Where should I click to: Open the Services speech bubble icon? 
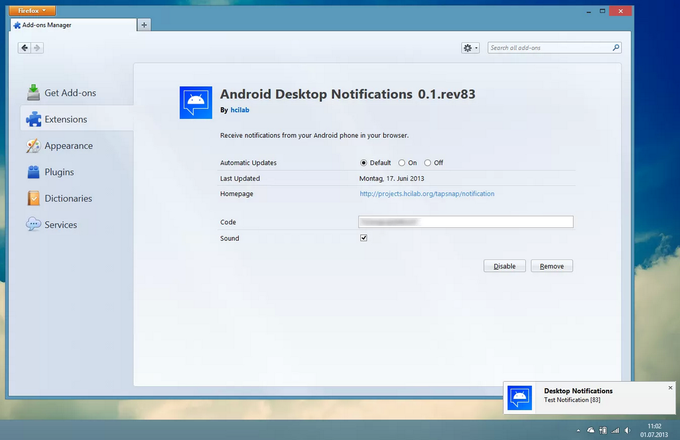point(33,225)
